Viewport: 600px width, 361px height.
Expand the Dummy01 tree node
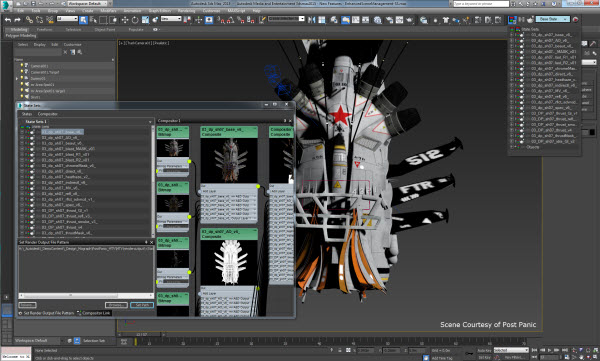(x=17, y=78)
